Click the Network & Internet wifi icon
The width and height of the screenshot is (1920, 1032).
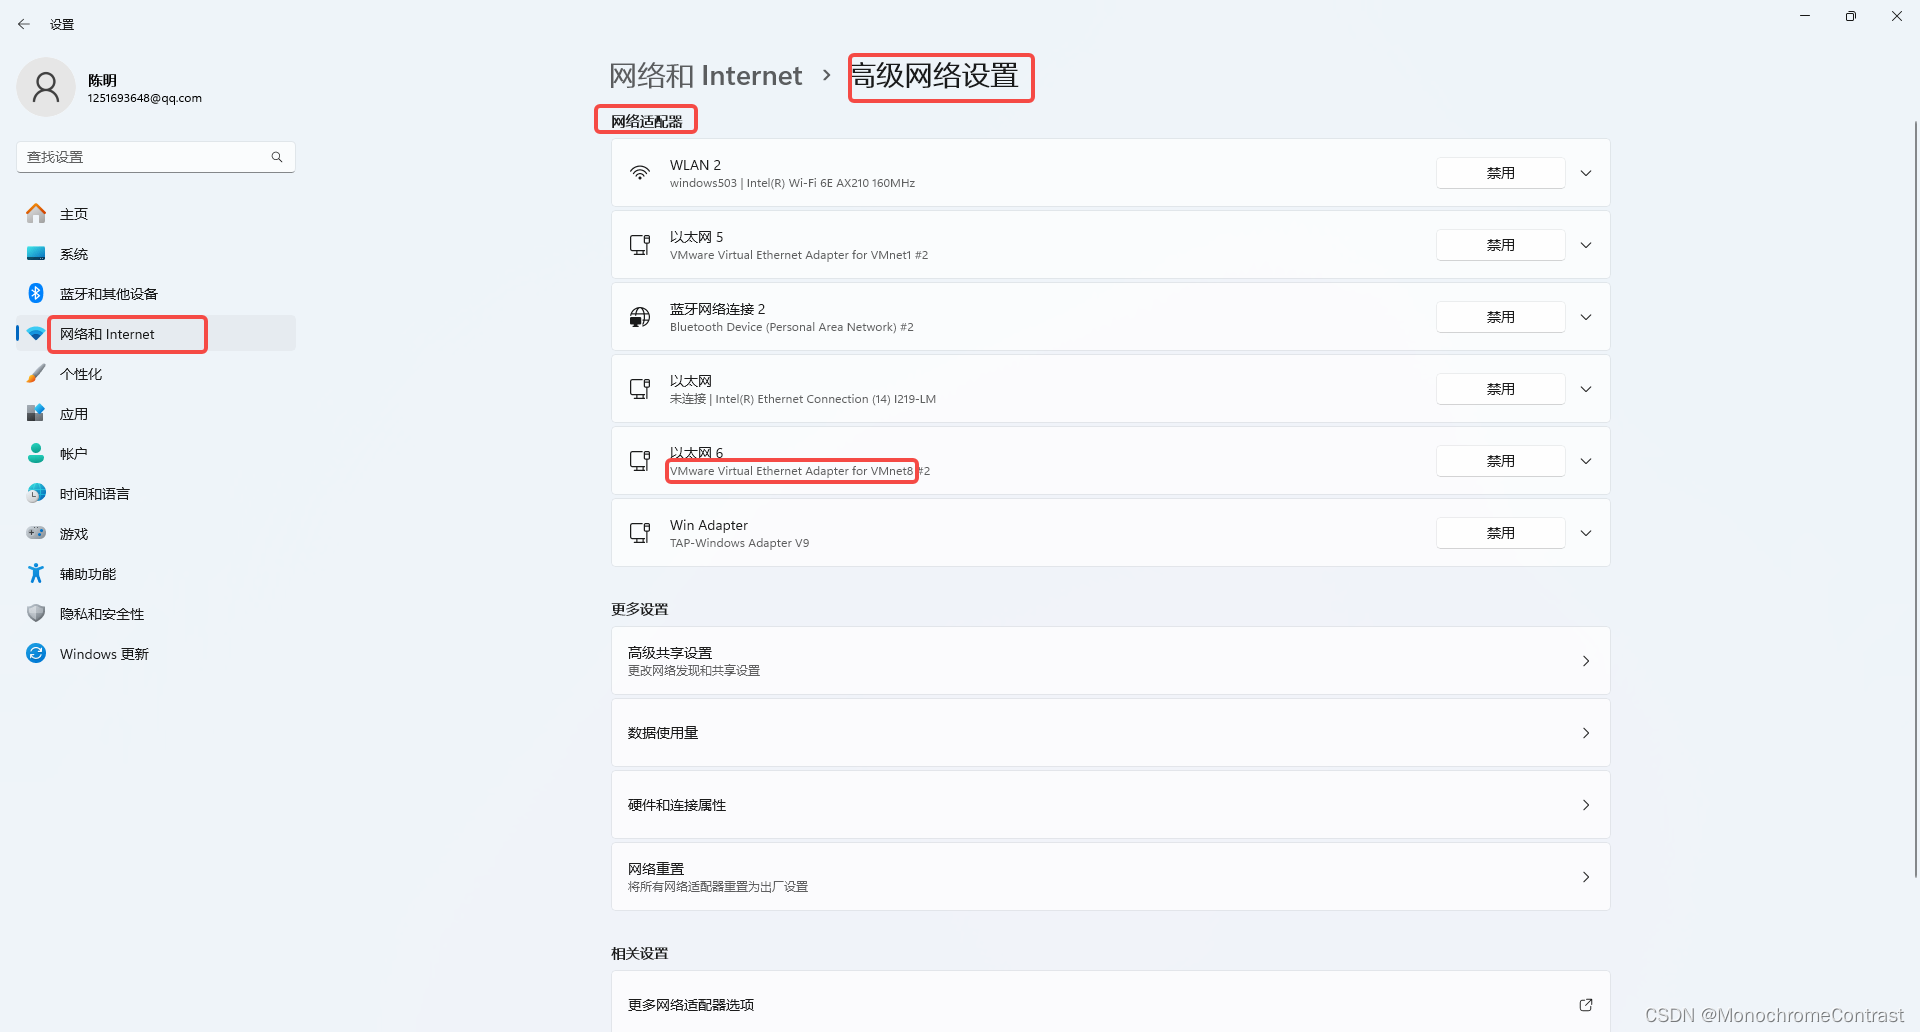pos(36,333)
